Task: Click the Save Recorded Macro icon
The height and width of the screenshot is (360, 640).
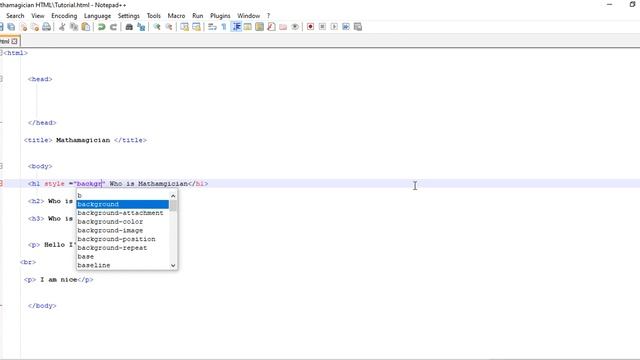Action: click(x=358, y=27)
